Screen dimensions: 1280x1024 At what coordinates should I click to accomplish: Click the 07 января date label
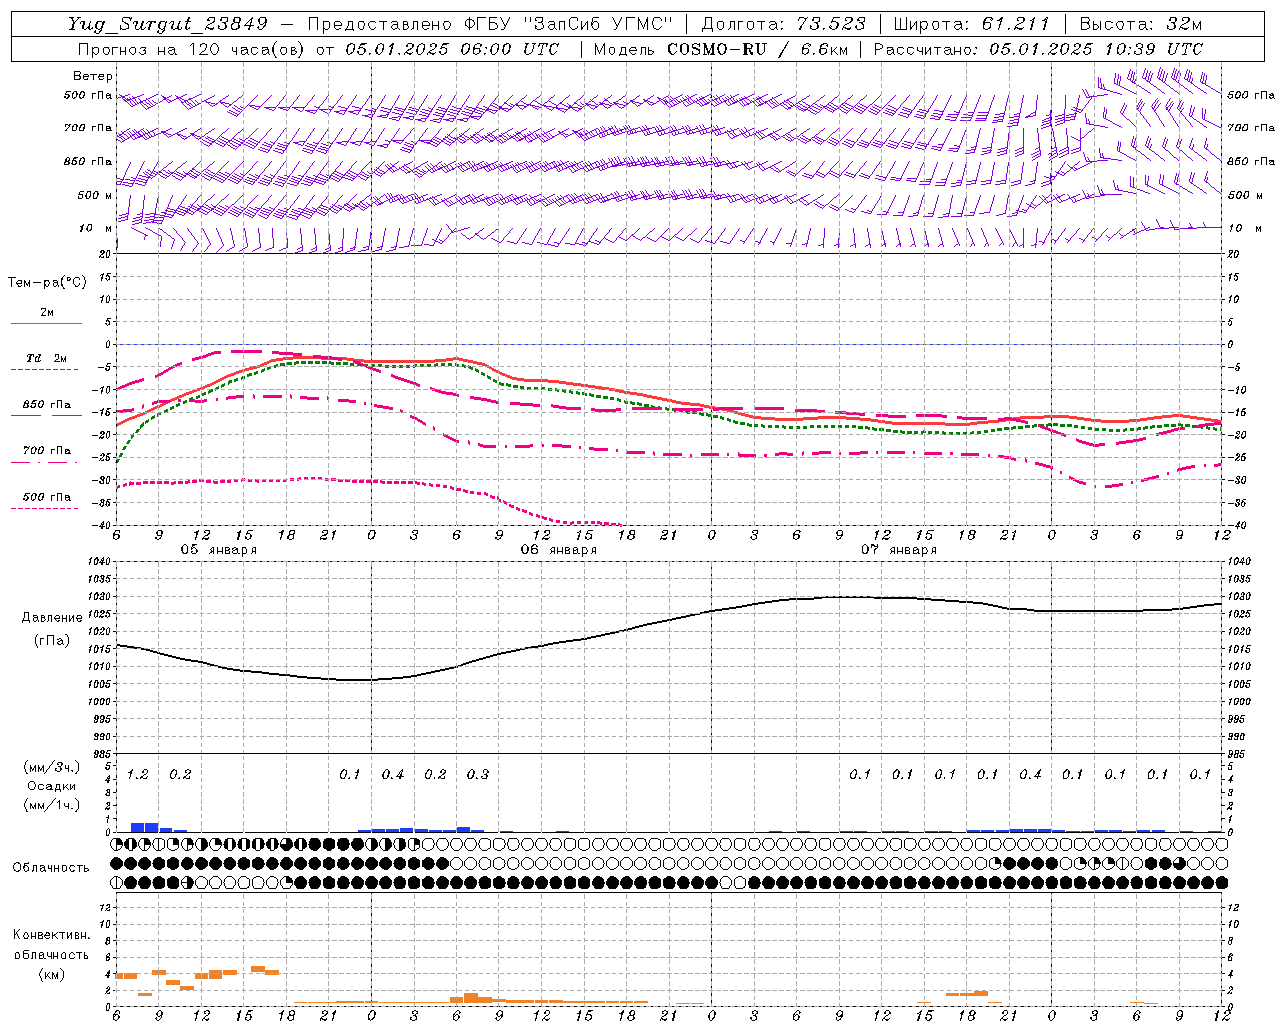(x=898, y=550)
